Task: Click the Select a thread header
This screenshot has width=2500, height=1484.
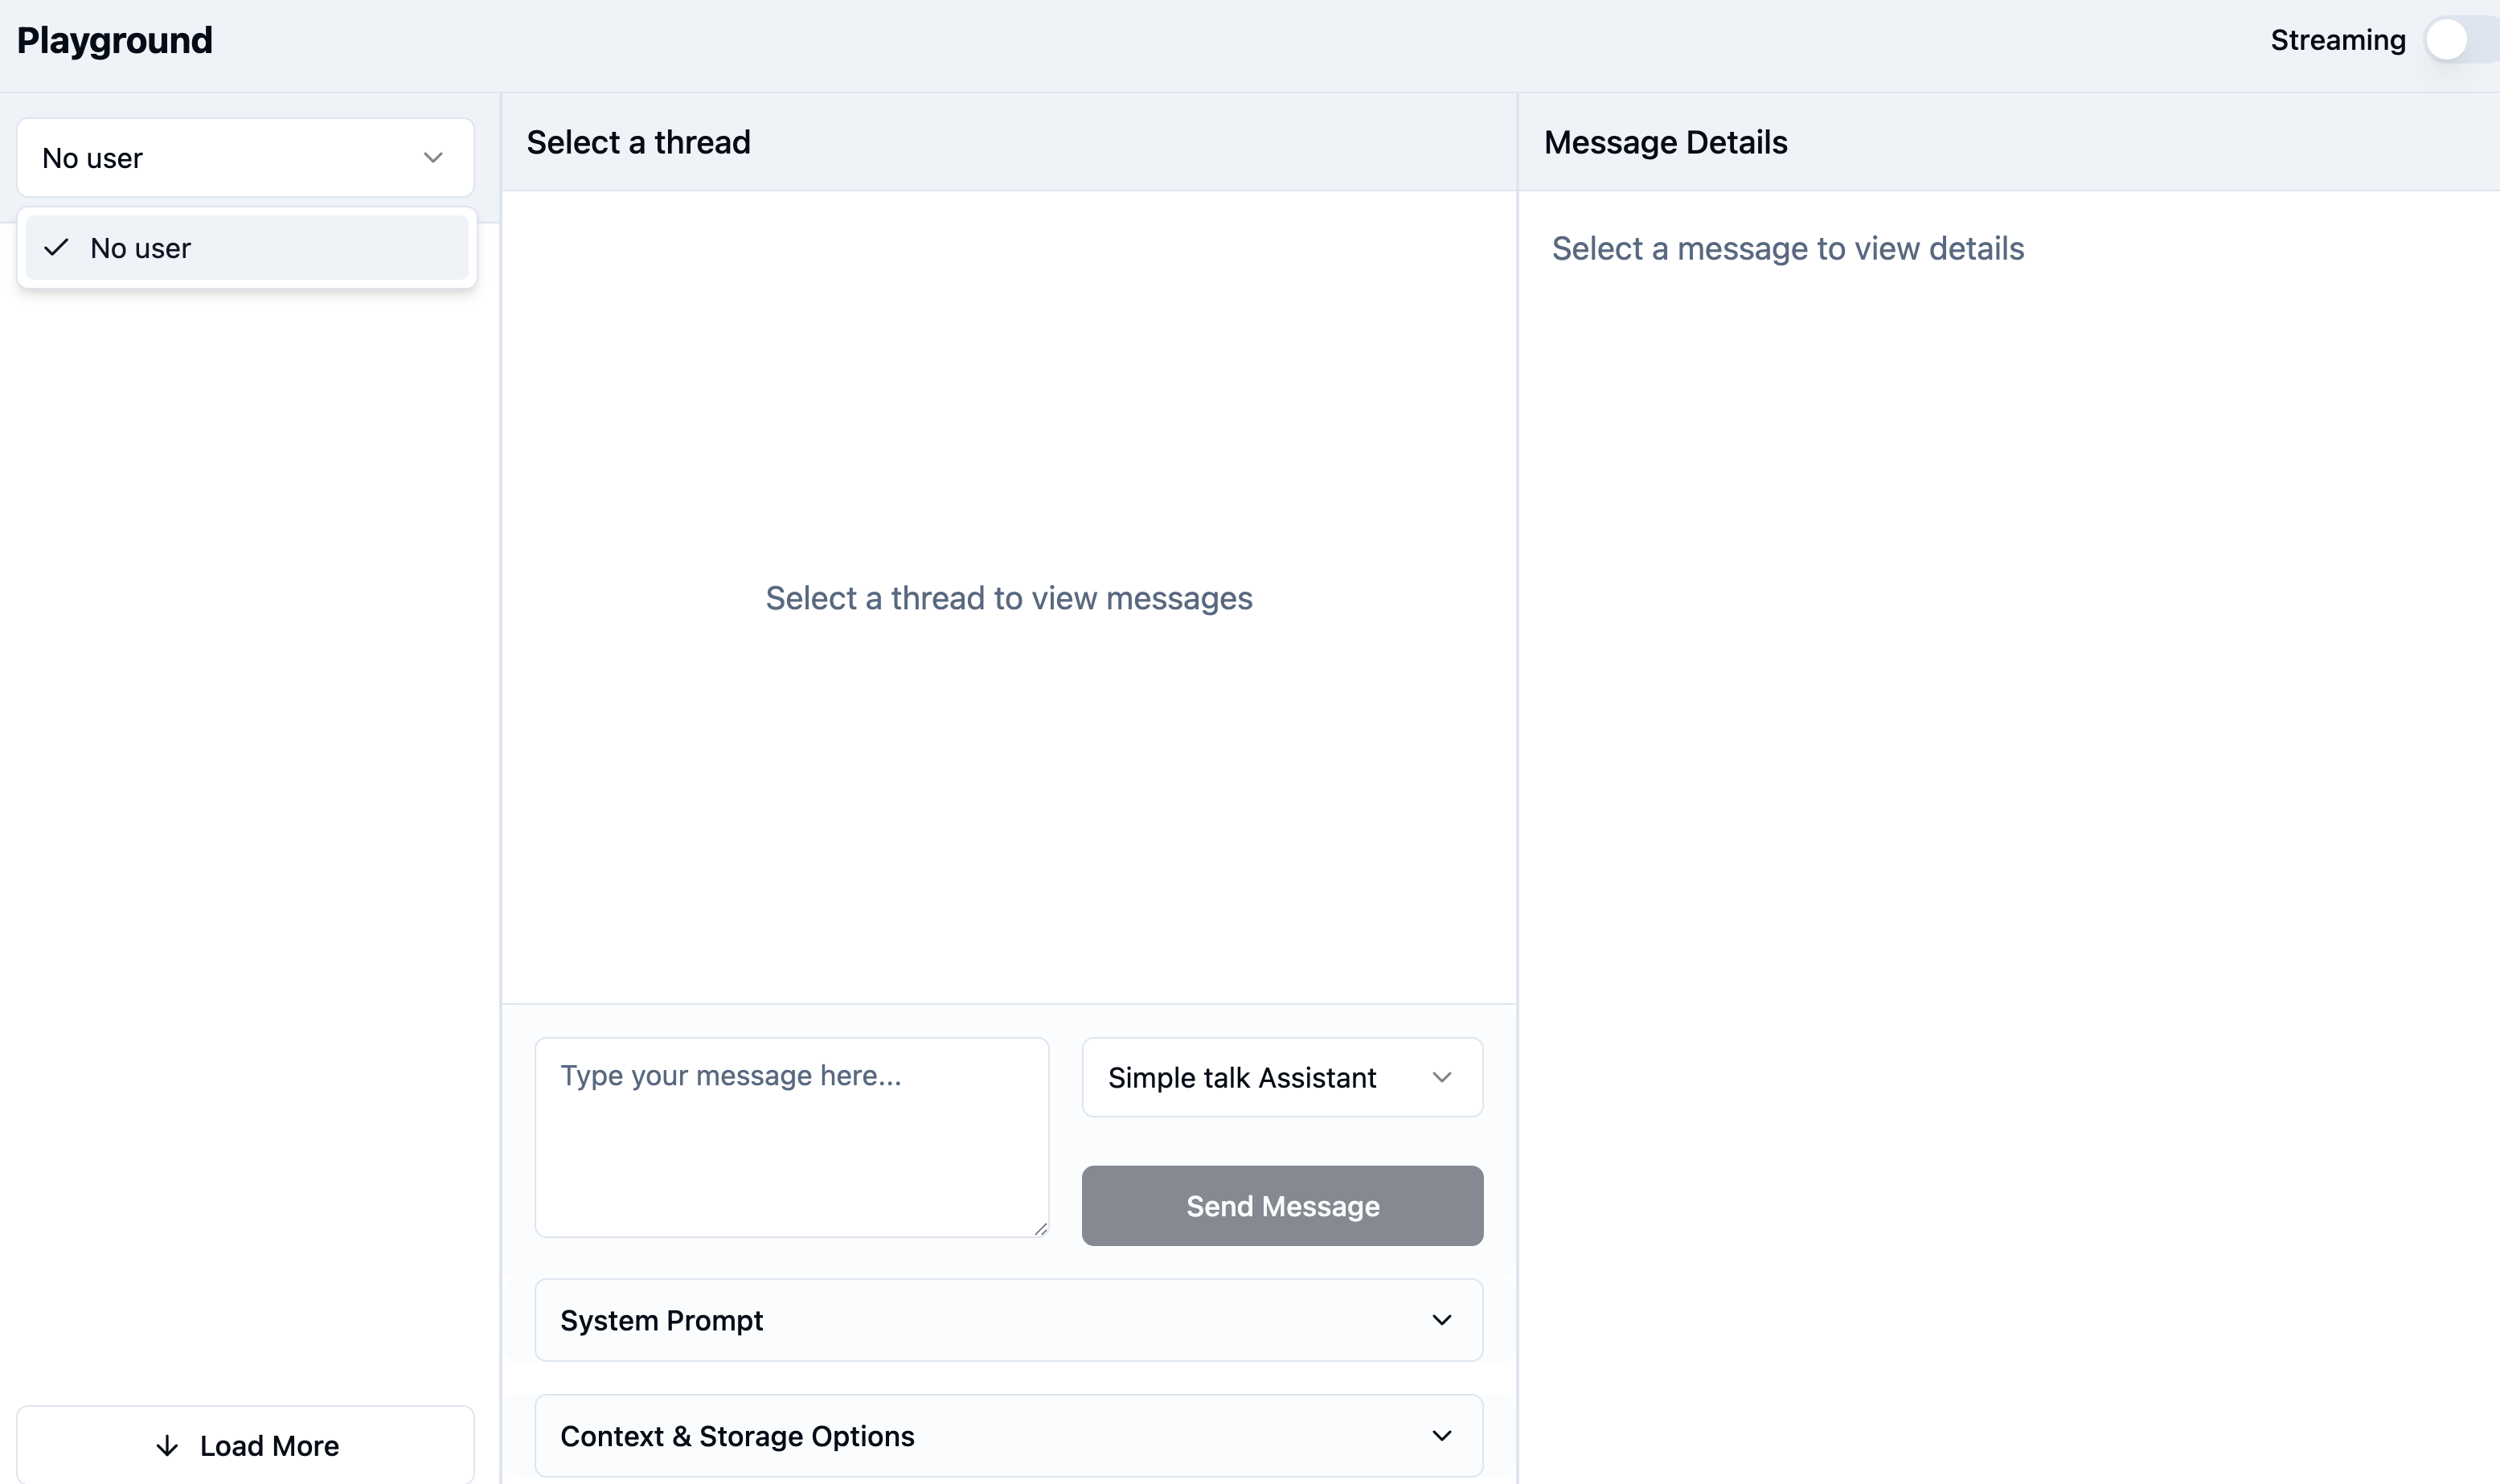Action: pos(638,142)
